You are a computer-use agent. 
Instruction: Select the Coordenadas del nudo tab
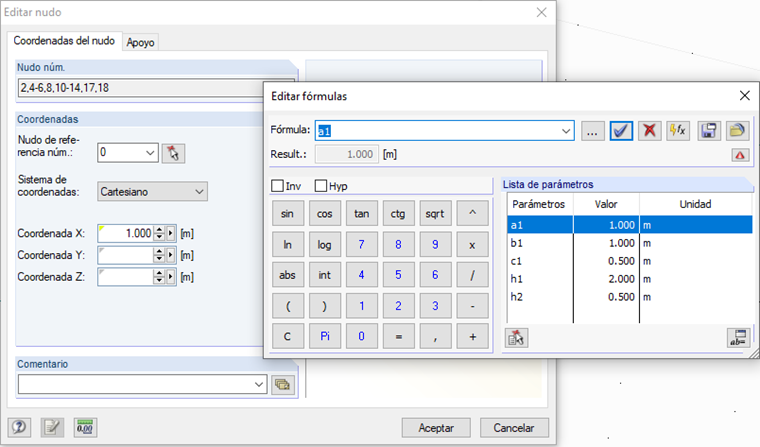pos(64,42)
